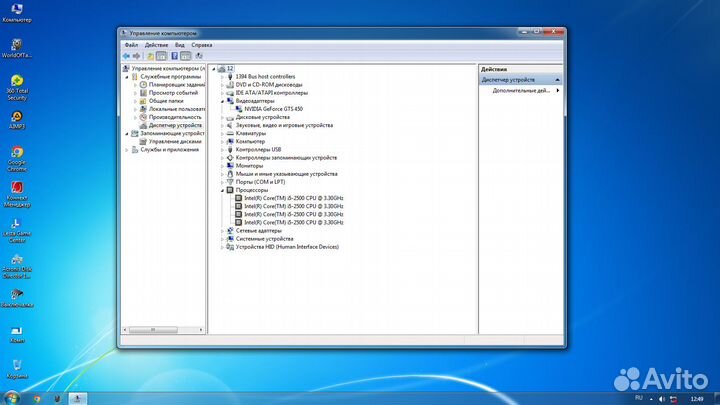Select Диспетчер устройств in the left tree
The height and width of the screenshot is (405, 720).
175,125
